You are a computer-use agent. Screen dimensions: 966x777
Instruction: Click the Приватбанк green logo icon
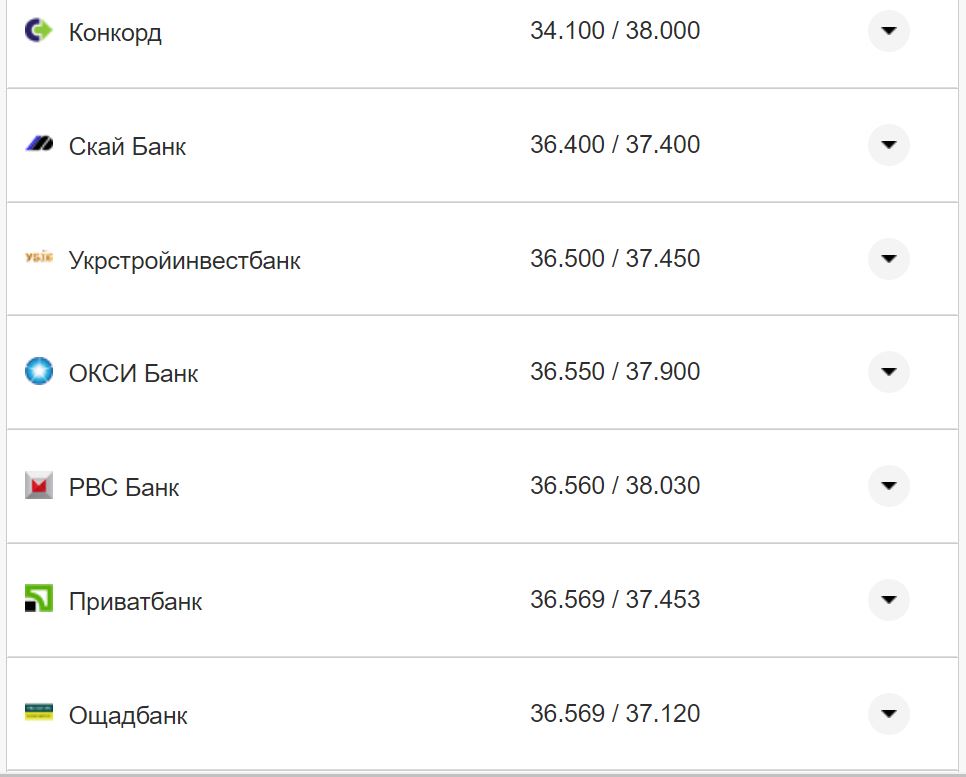(x=38, y=600)
